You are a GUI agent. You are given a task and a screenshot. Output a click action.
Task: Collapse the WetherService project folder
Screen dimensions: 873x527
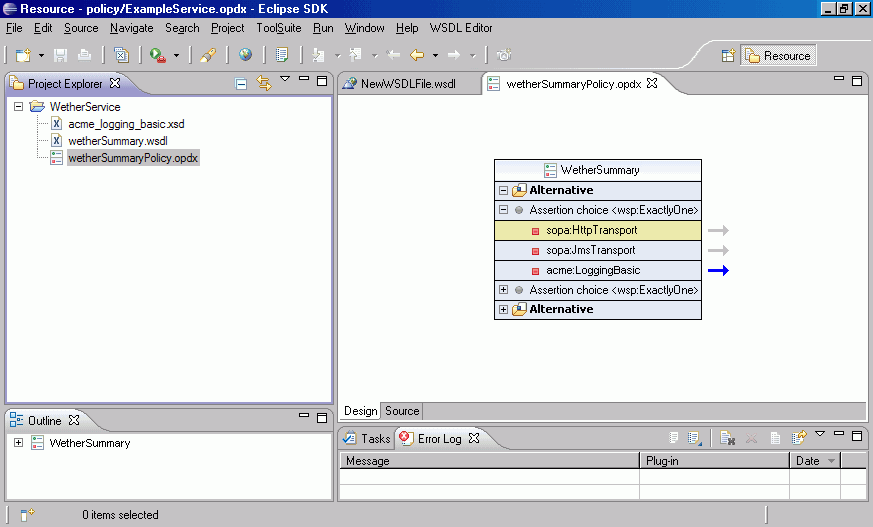pyautogui.click(x=18, y=106)
